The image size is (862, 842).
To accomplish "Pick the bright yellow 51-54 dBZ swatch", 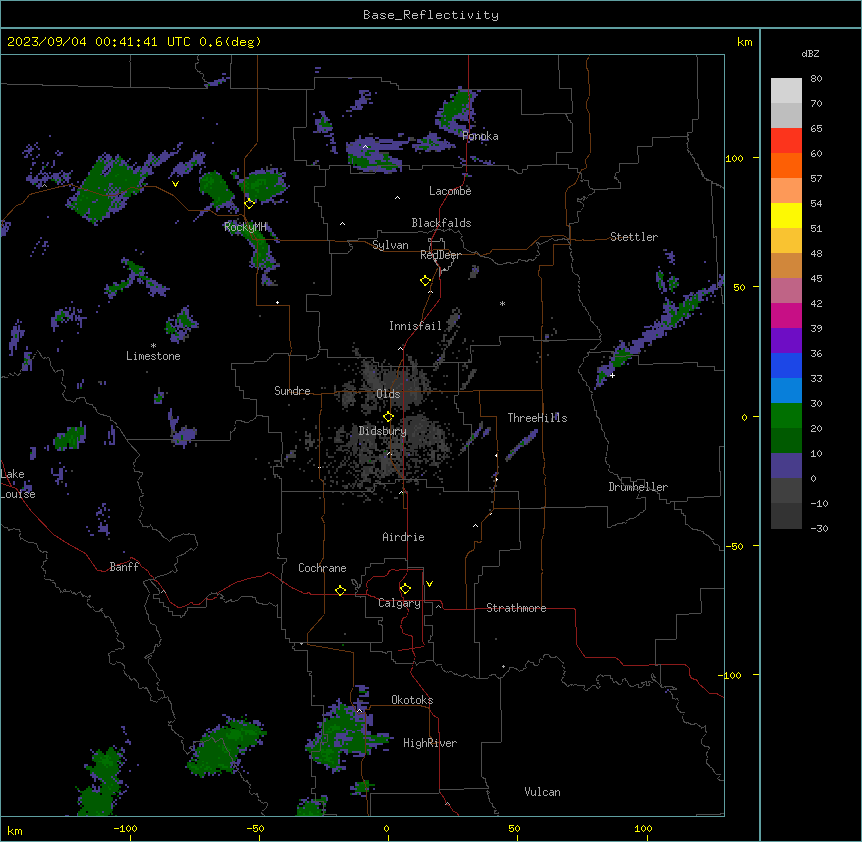I will coord(786,215).
